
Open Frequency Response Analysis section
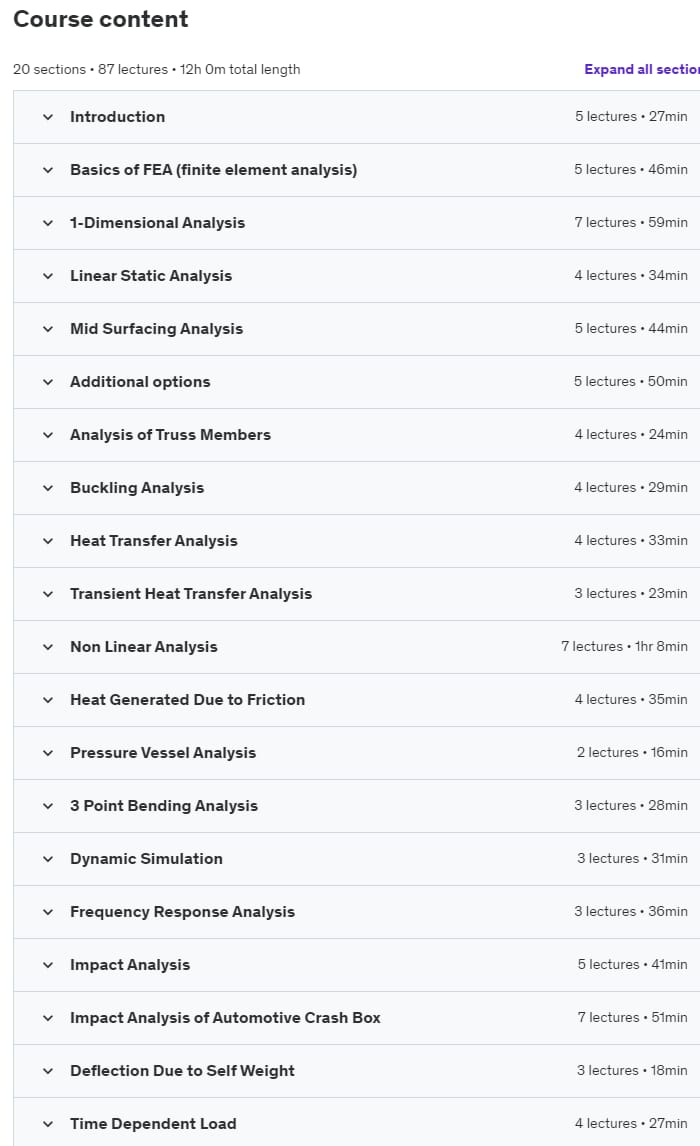[357, 912]
